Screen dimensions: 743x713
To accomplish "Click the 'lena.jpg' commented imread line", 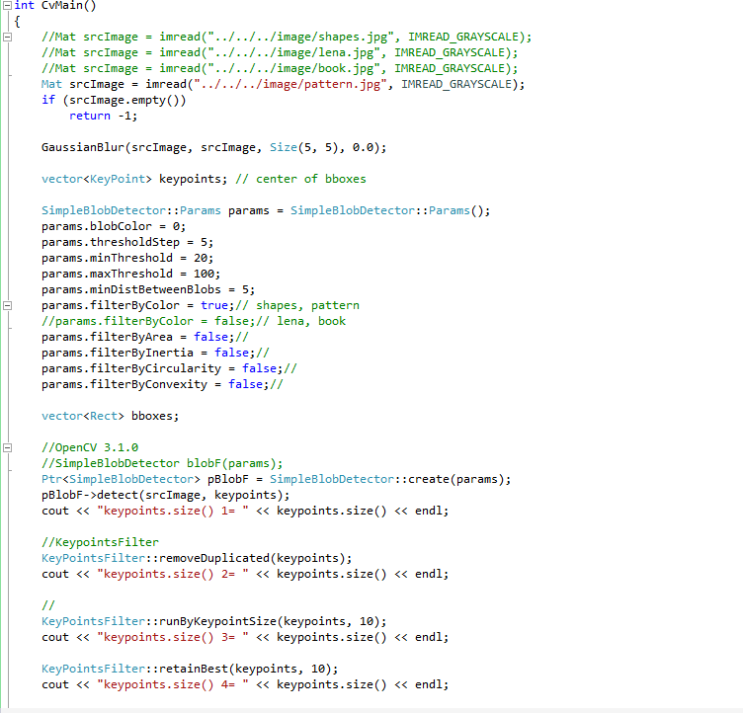I will 280,52.
